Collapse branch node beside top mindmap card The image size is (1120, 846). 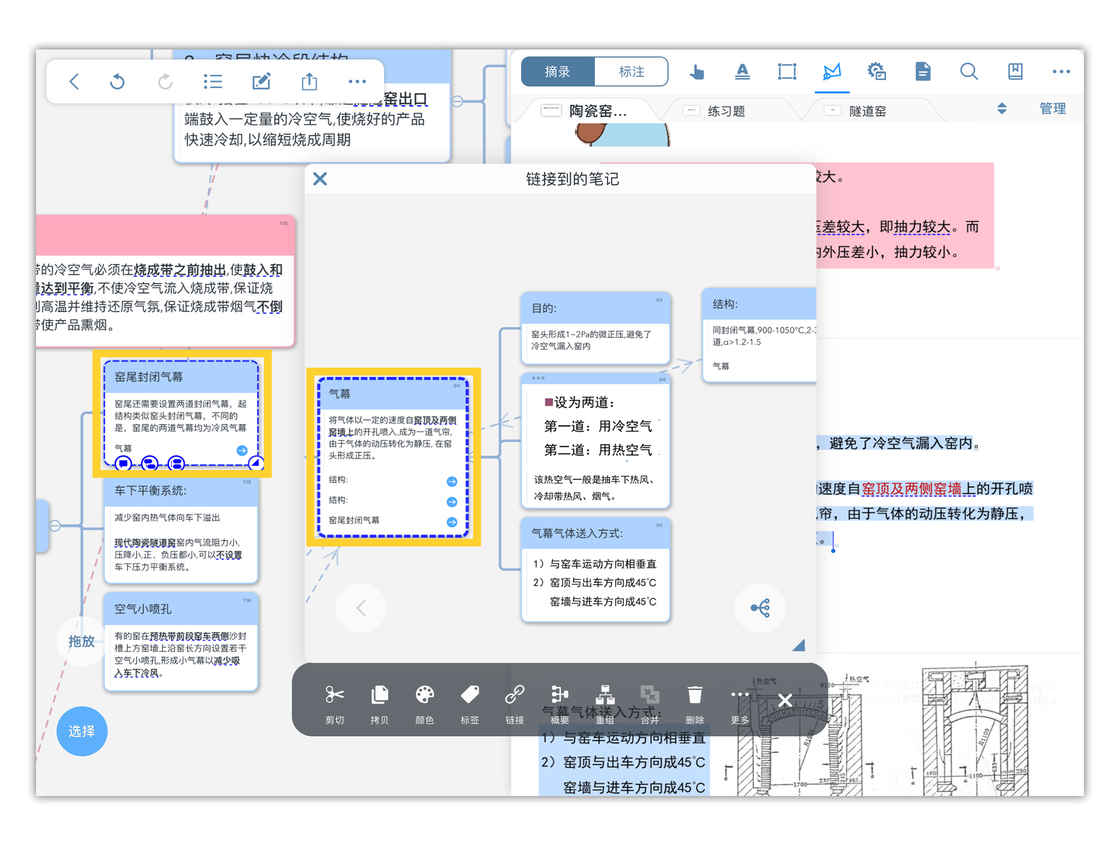457,101
